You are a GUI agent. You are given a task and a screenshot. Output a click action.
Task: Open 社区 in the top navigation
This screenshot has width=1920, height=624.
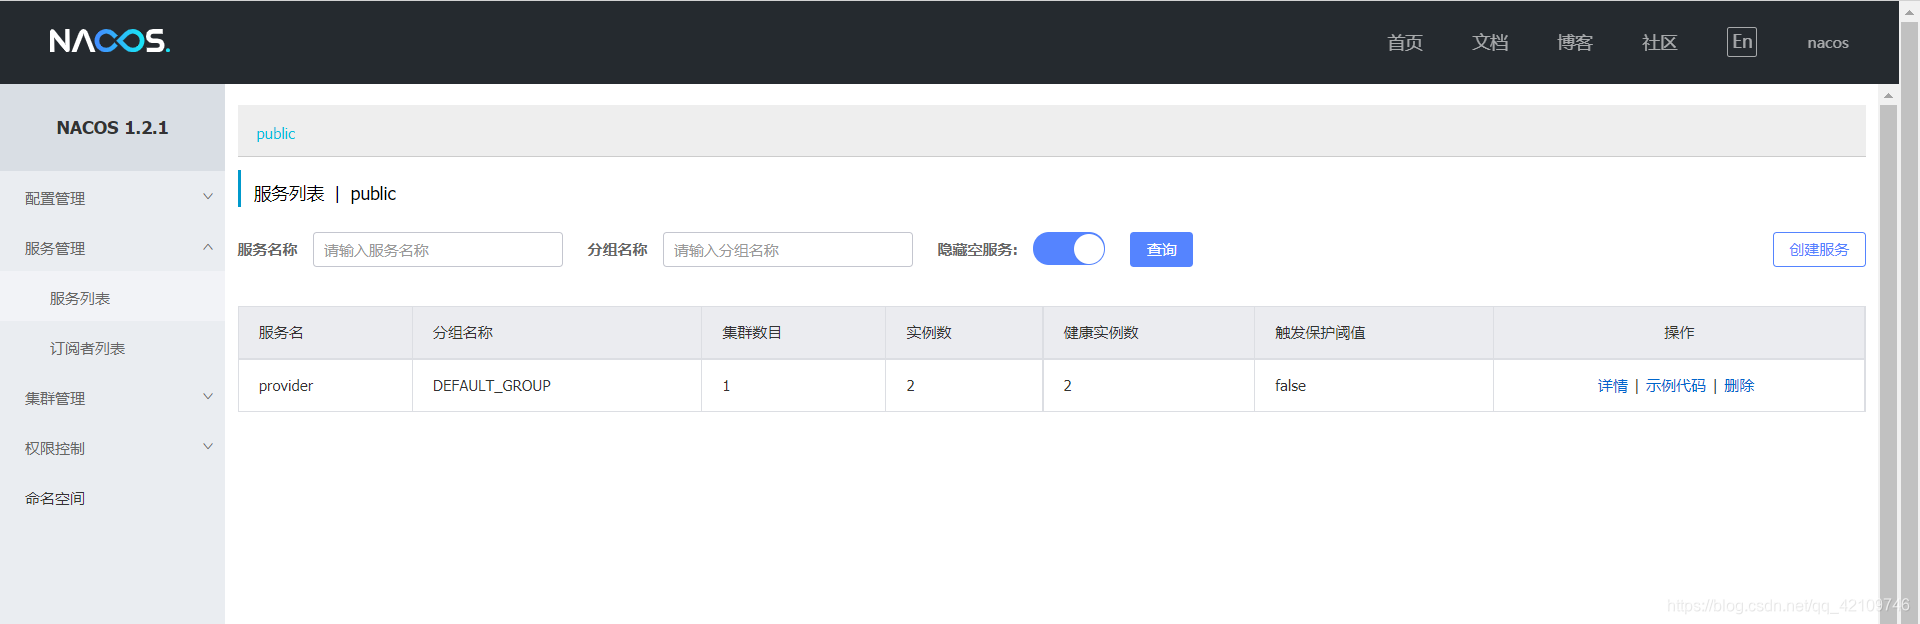[1660, 42]
